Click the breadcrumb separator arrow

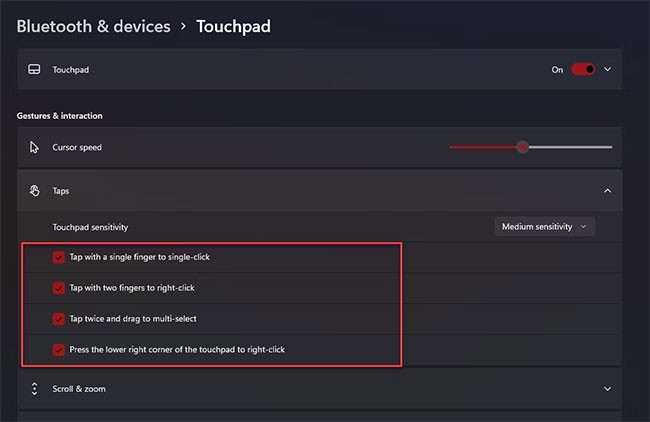coord(183,27)
